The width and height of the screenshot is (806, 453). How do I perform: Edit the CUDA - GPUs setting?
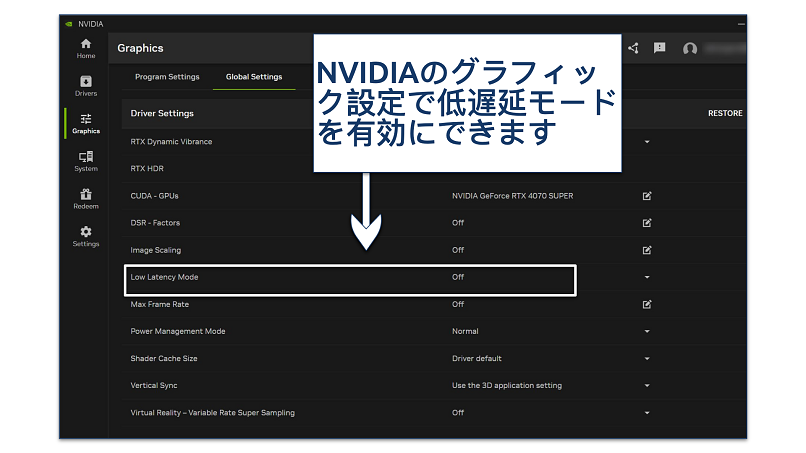(647, 196)
